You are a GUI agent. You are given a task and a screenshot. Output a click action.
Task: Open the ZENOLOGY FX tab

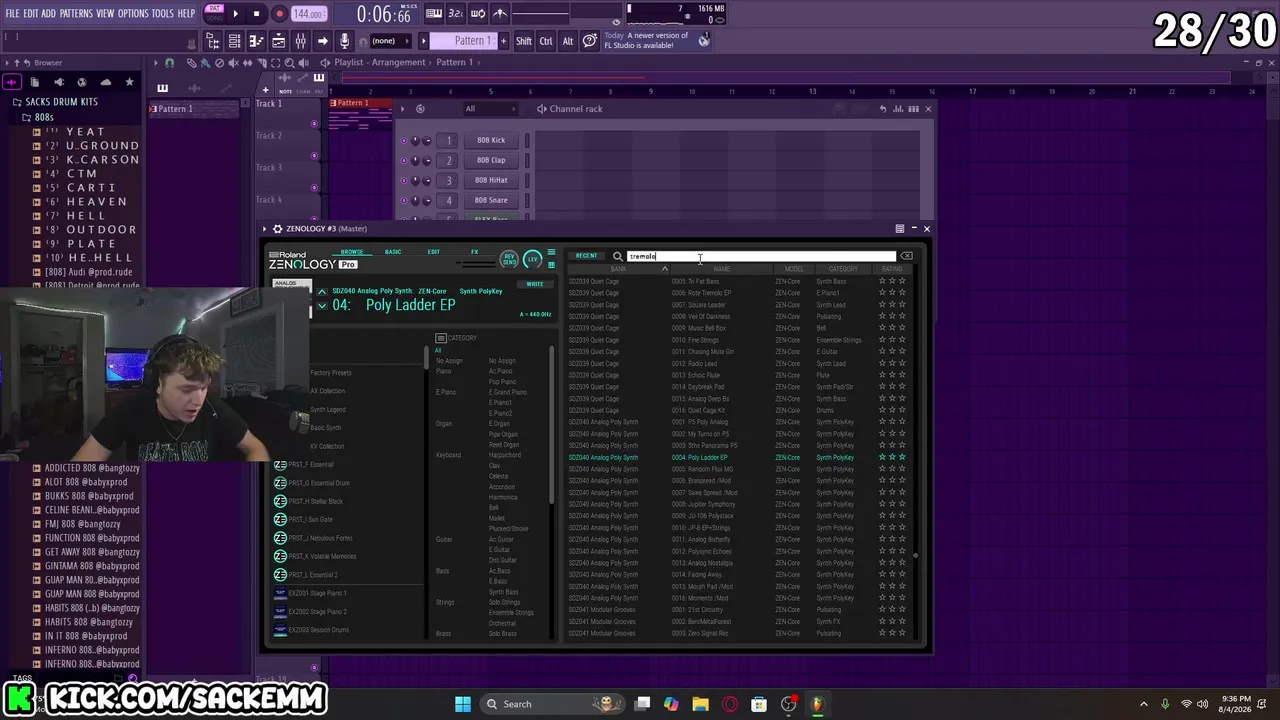click(475, 252)
